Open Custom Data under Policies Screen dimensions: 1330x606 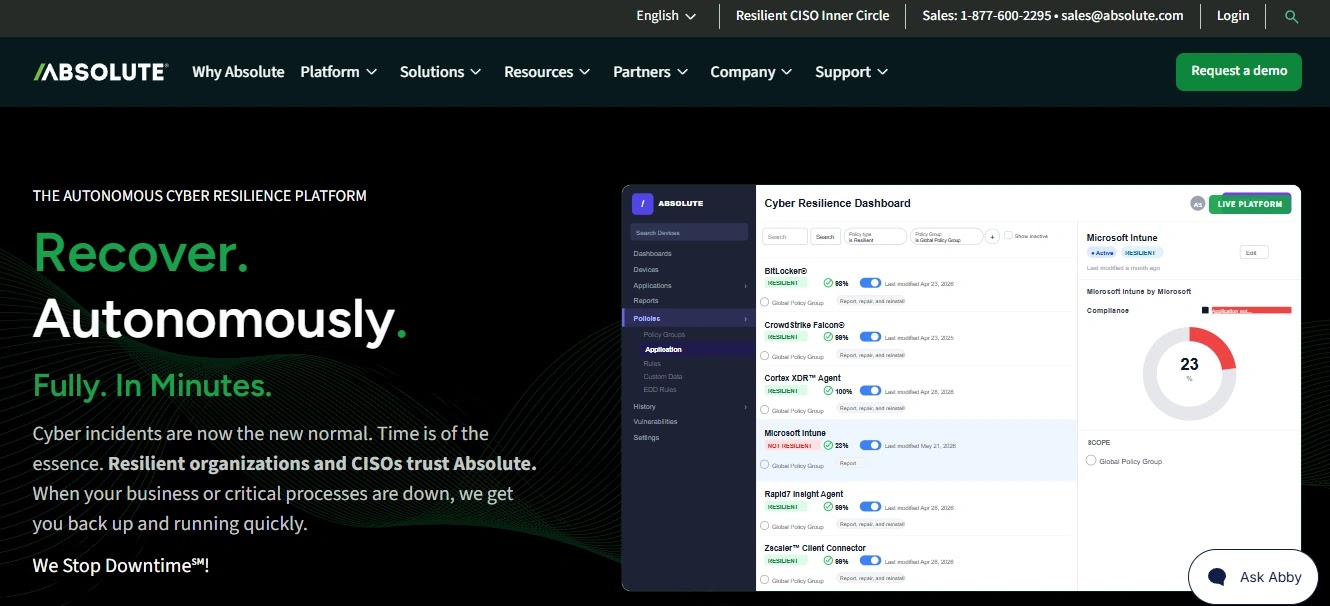(663, 377)
